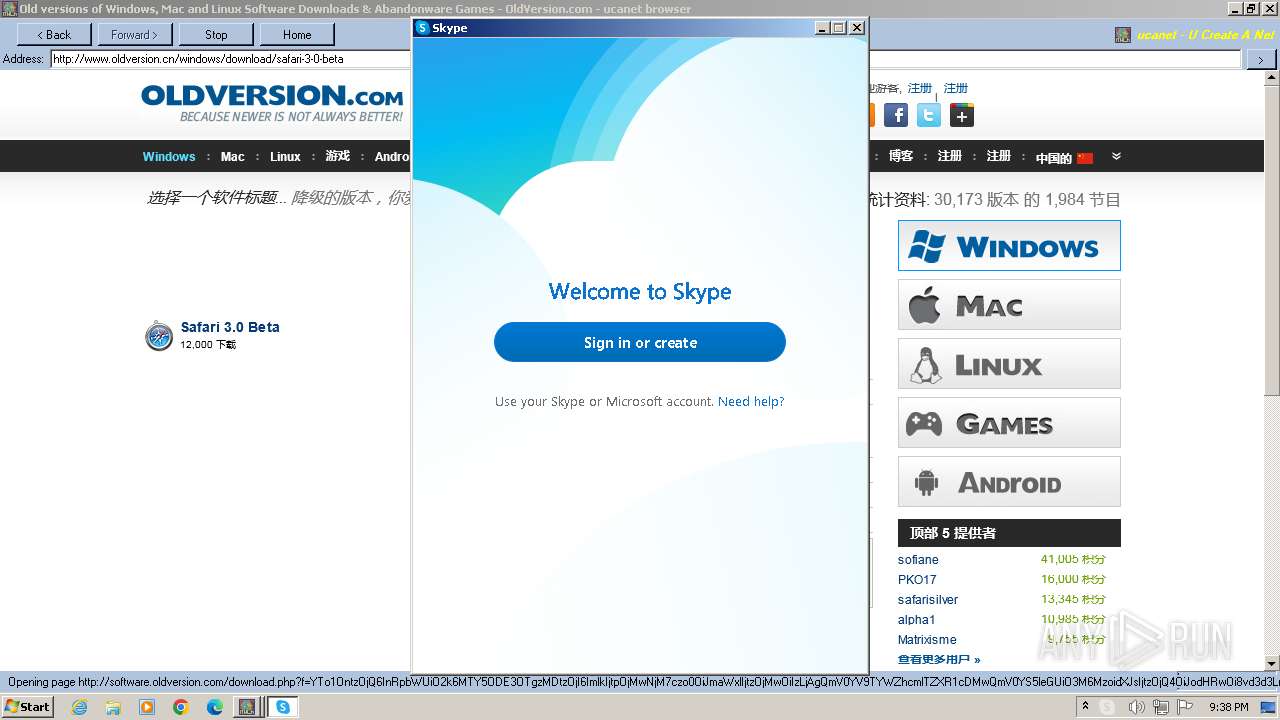This screenshot has height=720, width=1280.
Task: Select Linux in the site navigation bar
Action: [x=285, y=157]
